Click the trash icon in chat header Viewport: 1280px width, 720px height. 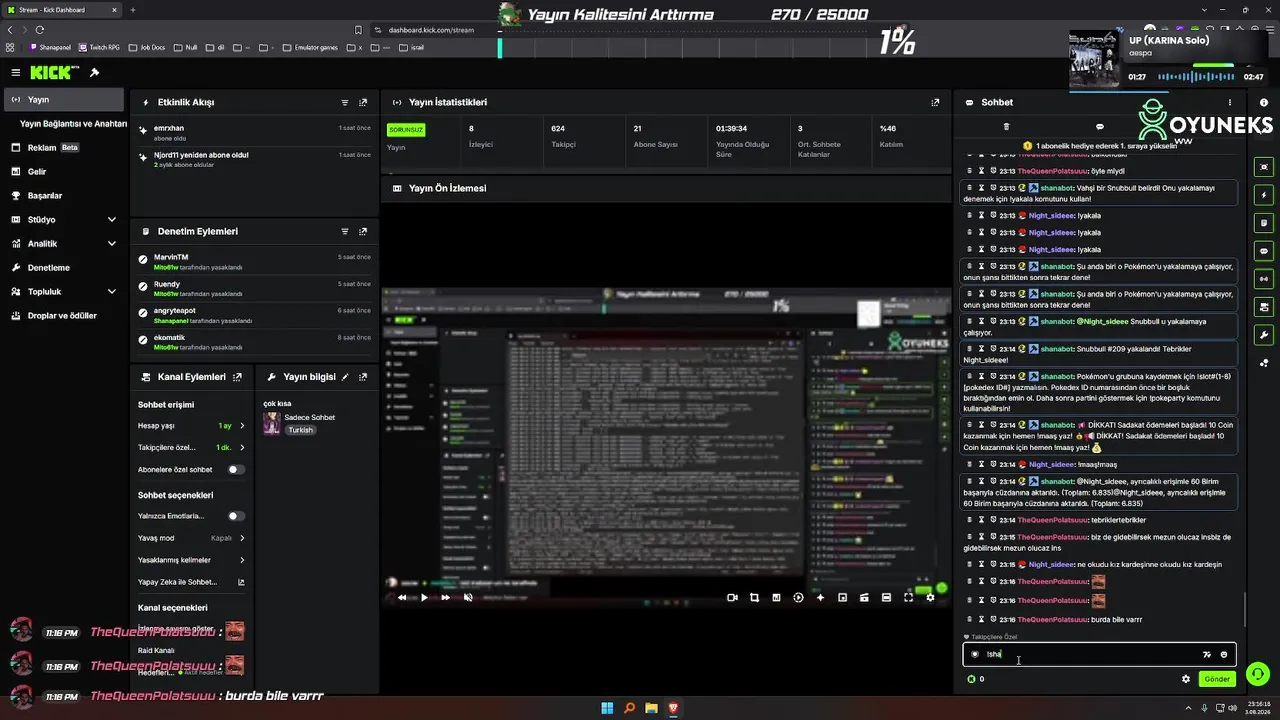click(x=1006, y=127)
